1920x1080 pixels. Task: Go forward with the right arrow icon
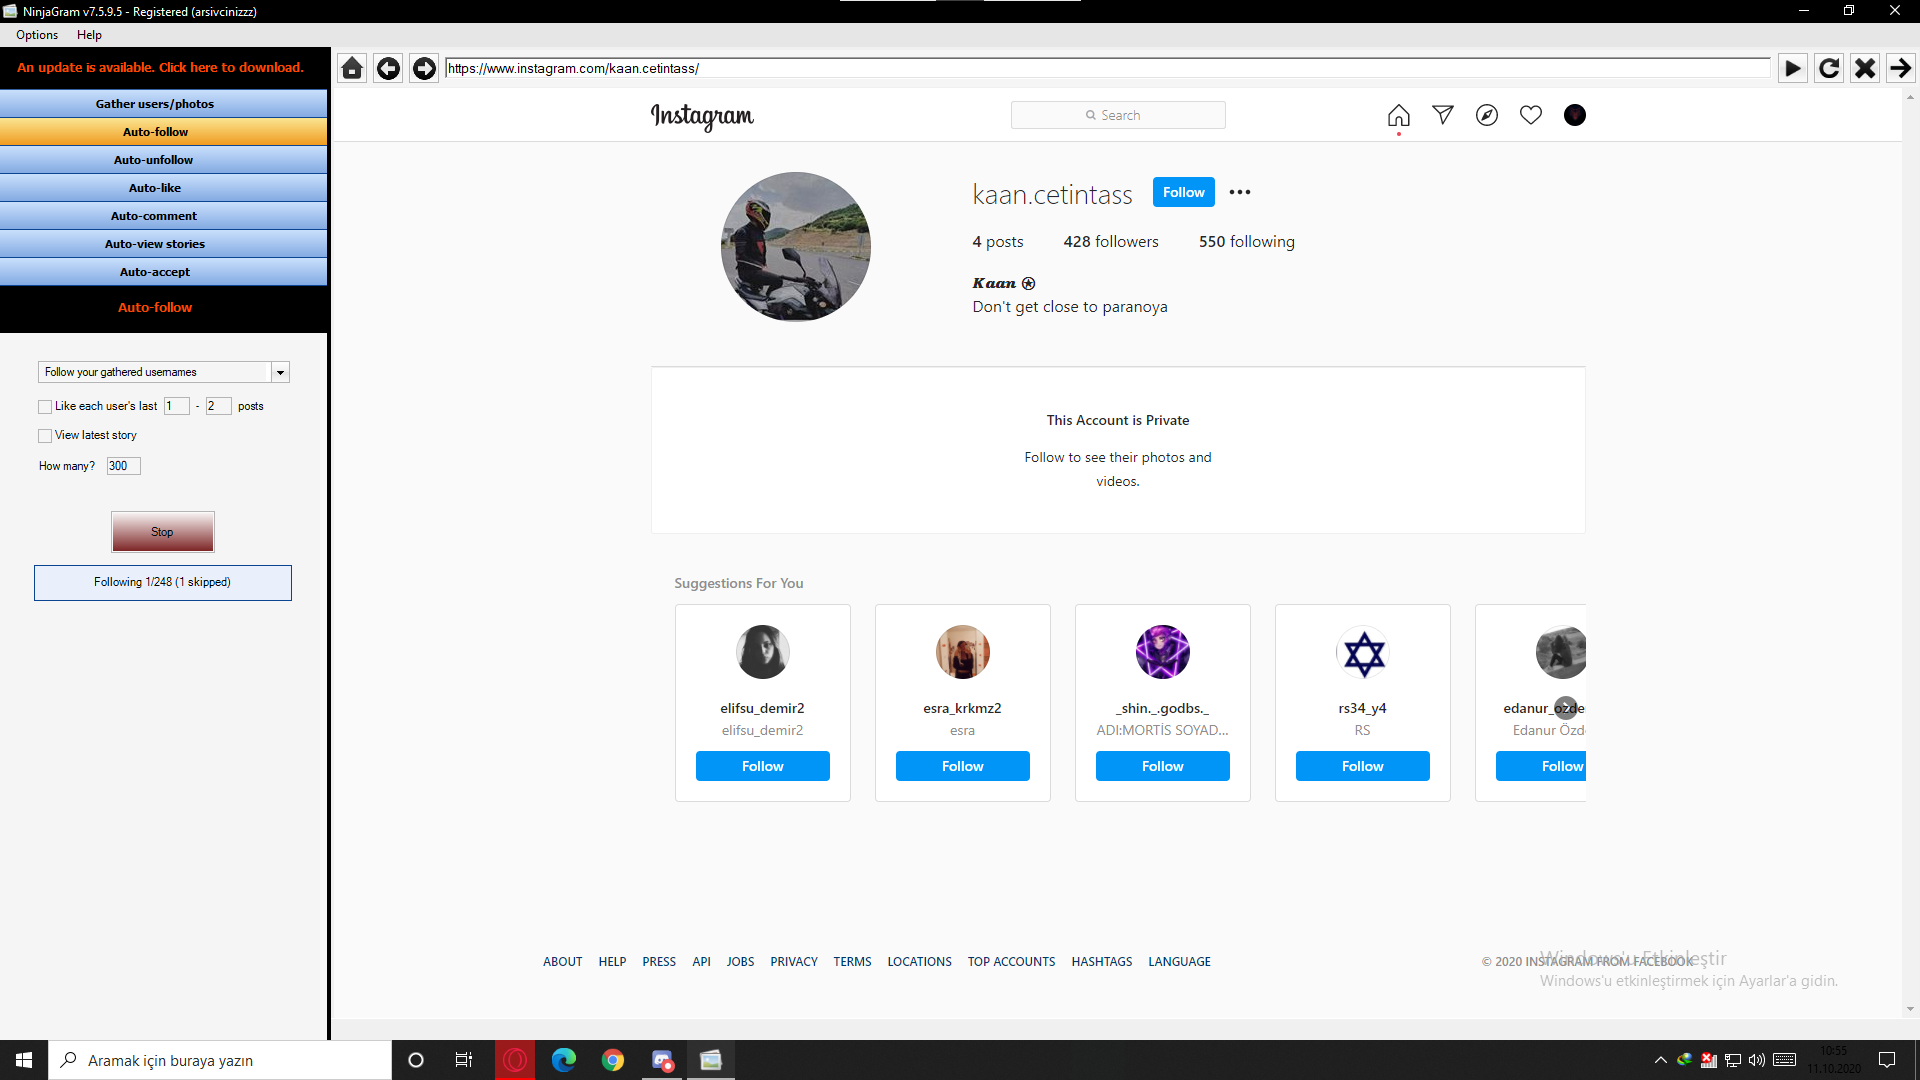click(424, 68)
